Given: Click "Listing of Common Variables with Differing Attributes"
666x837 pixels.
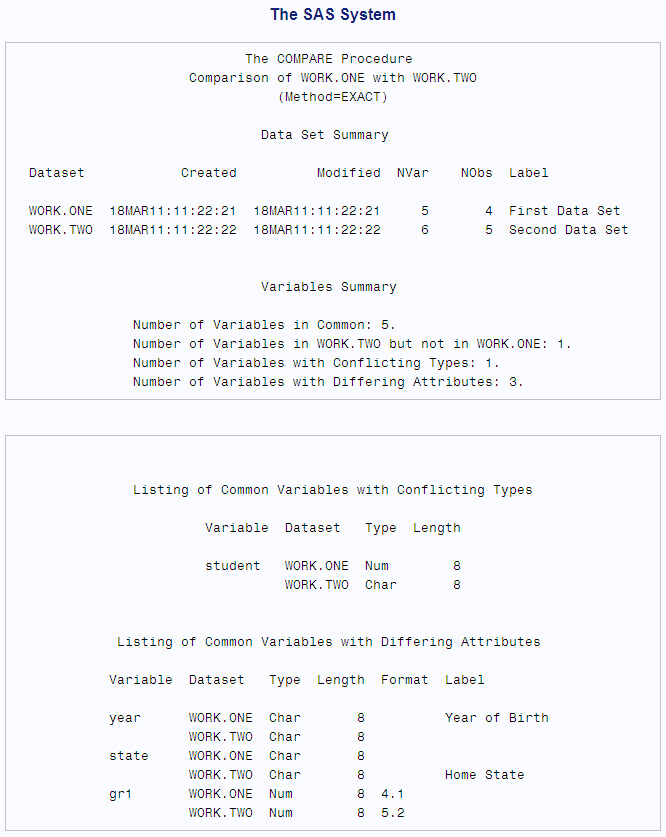Looking at the screenshot, I should (x=328, y=642).
